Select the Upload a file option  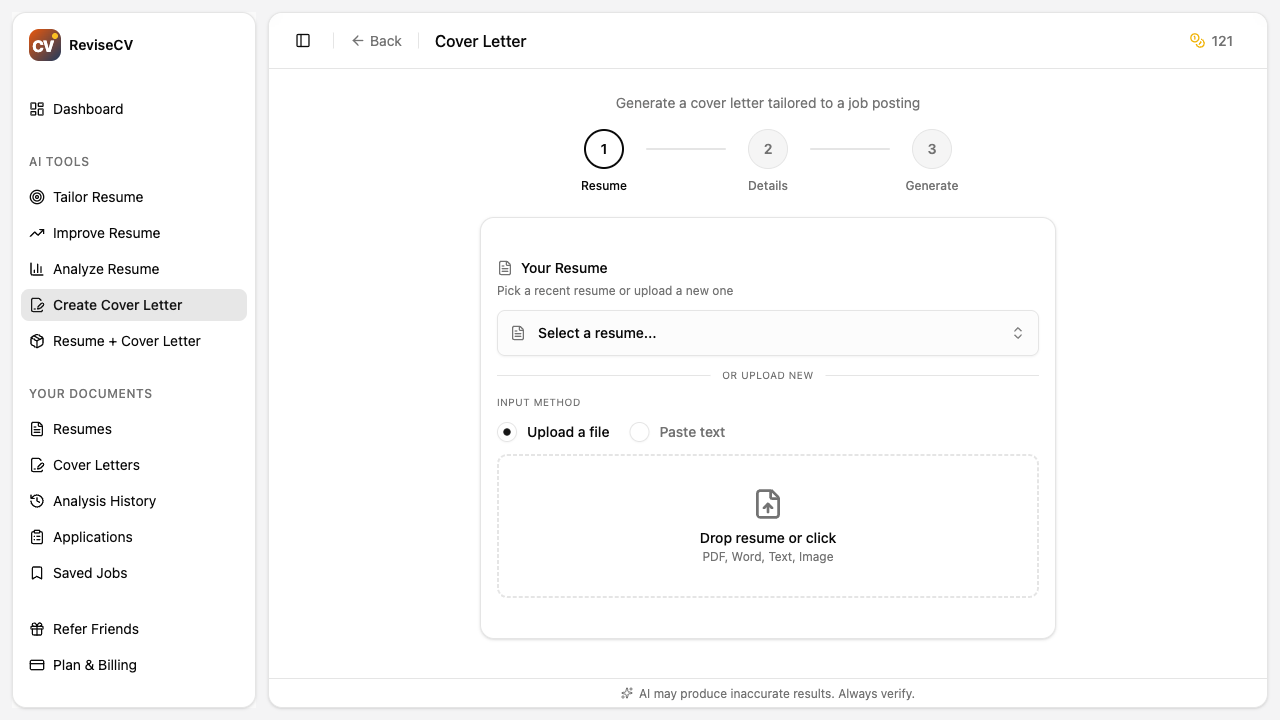coord(507,432)
